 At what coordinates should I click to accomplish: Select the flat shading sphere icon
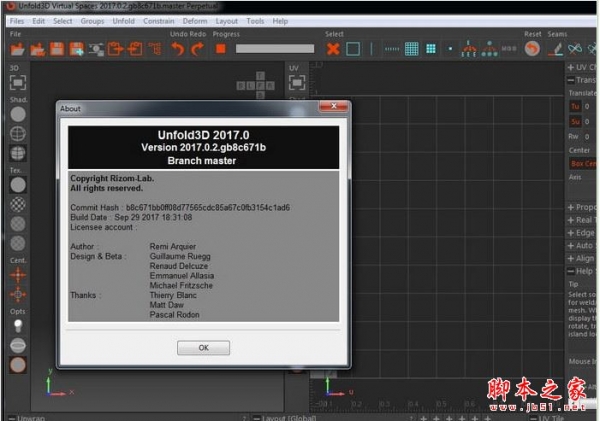pyautogui.click(x=18, y=114)
